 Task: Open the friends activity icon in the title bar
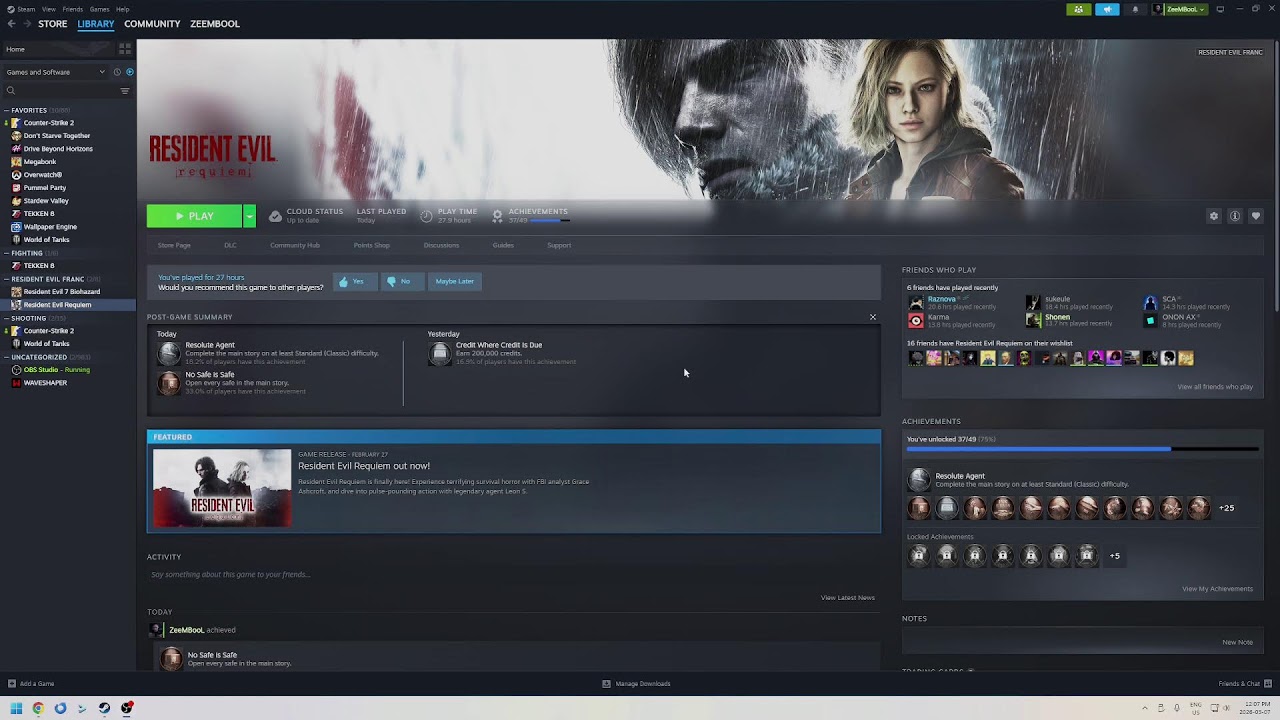click(x=1078, y=9)
